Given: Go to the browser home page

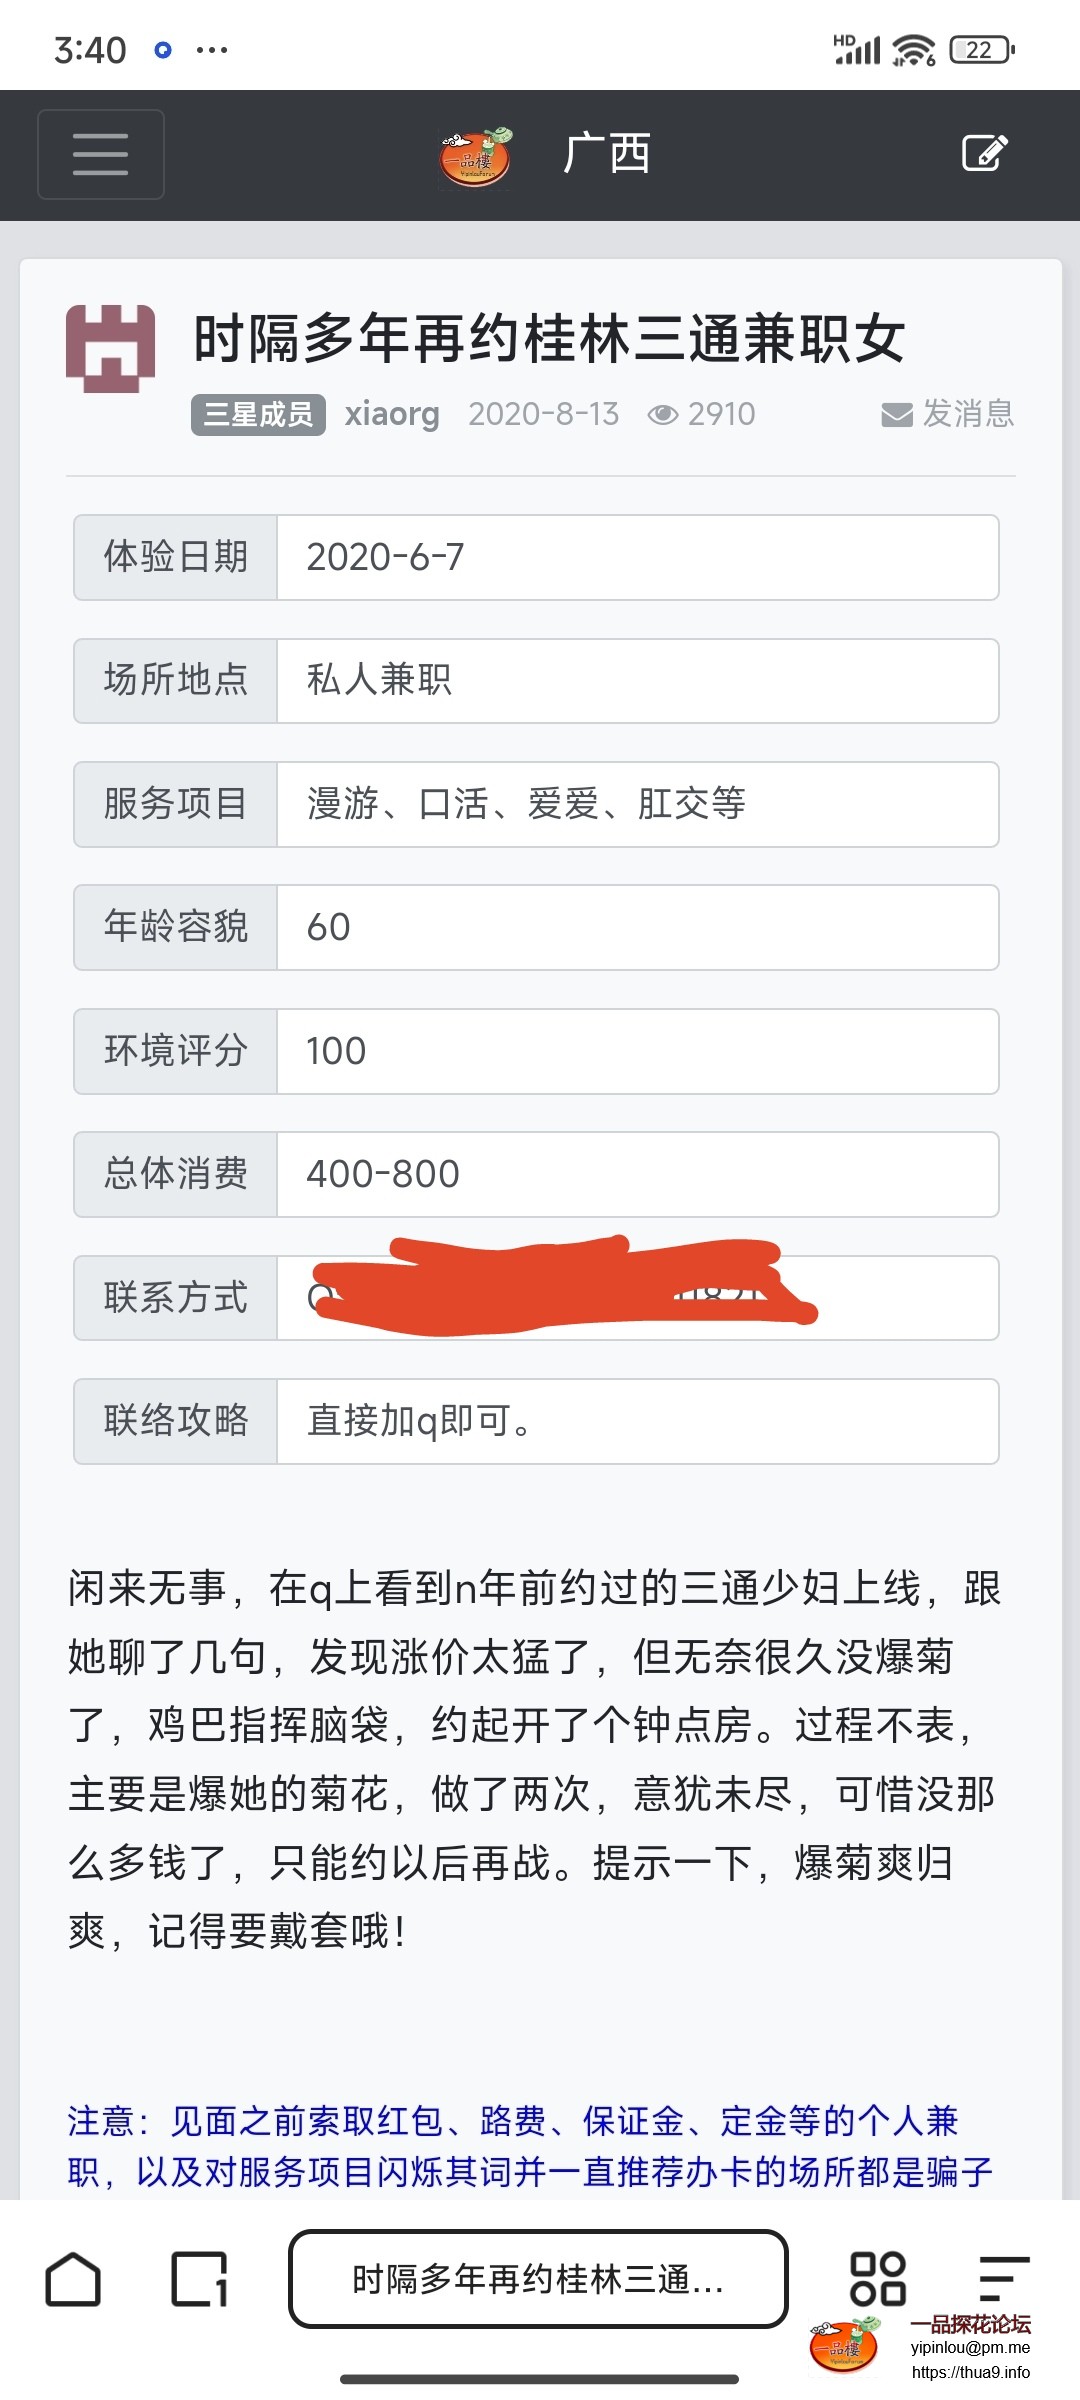Looking at the screenshot, I should (73, 2279).
